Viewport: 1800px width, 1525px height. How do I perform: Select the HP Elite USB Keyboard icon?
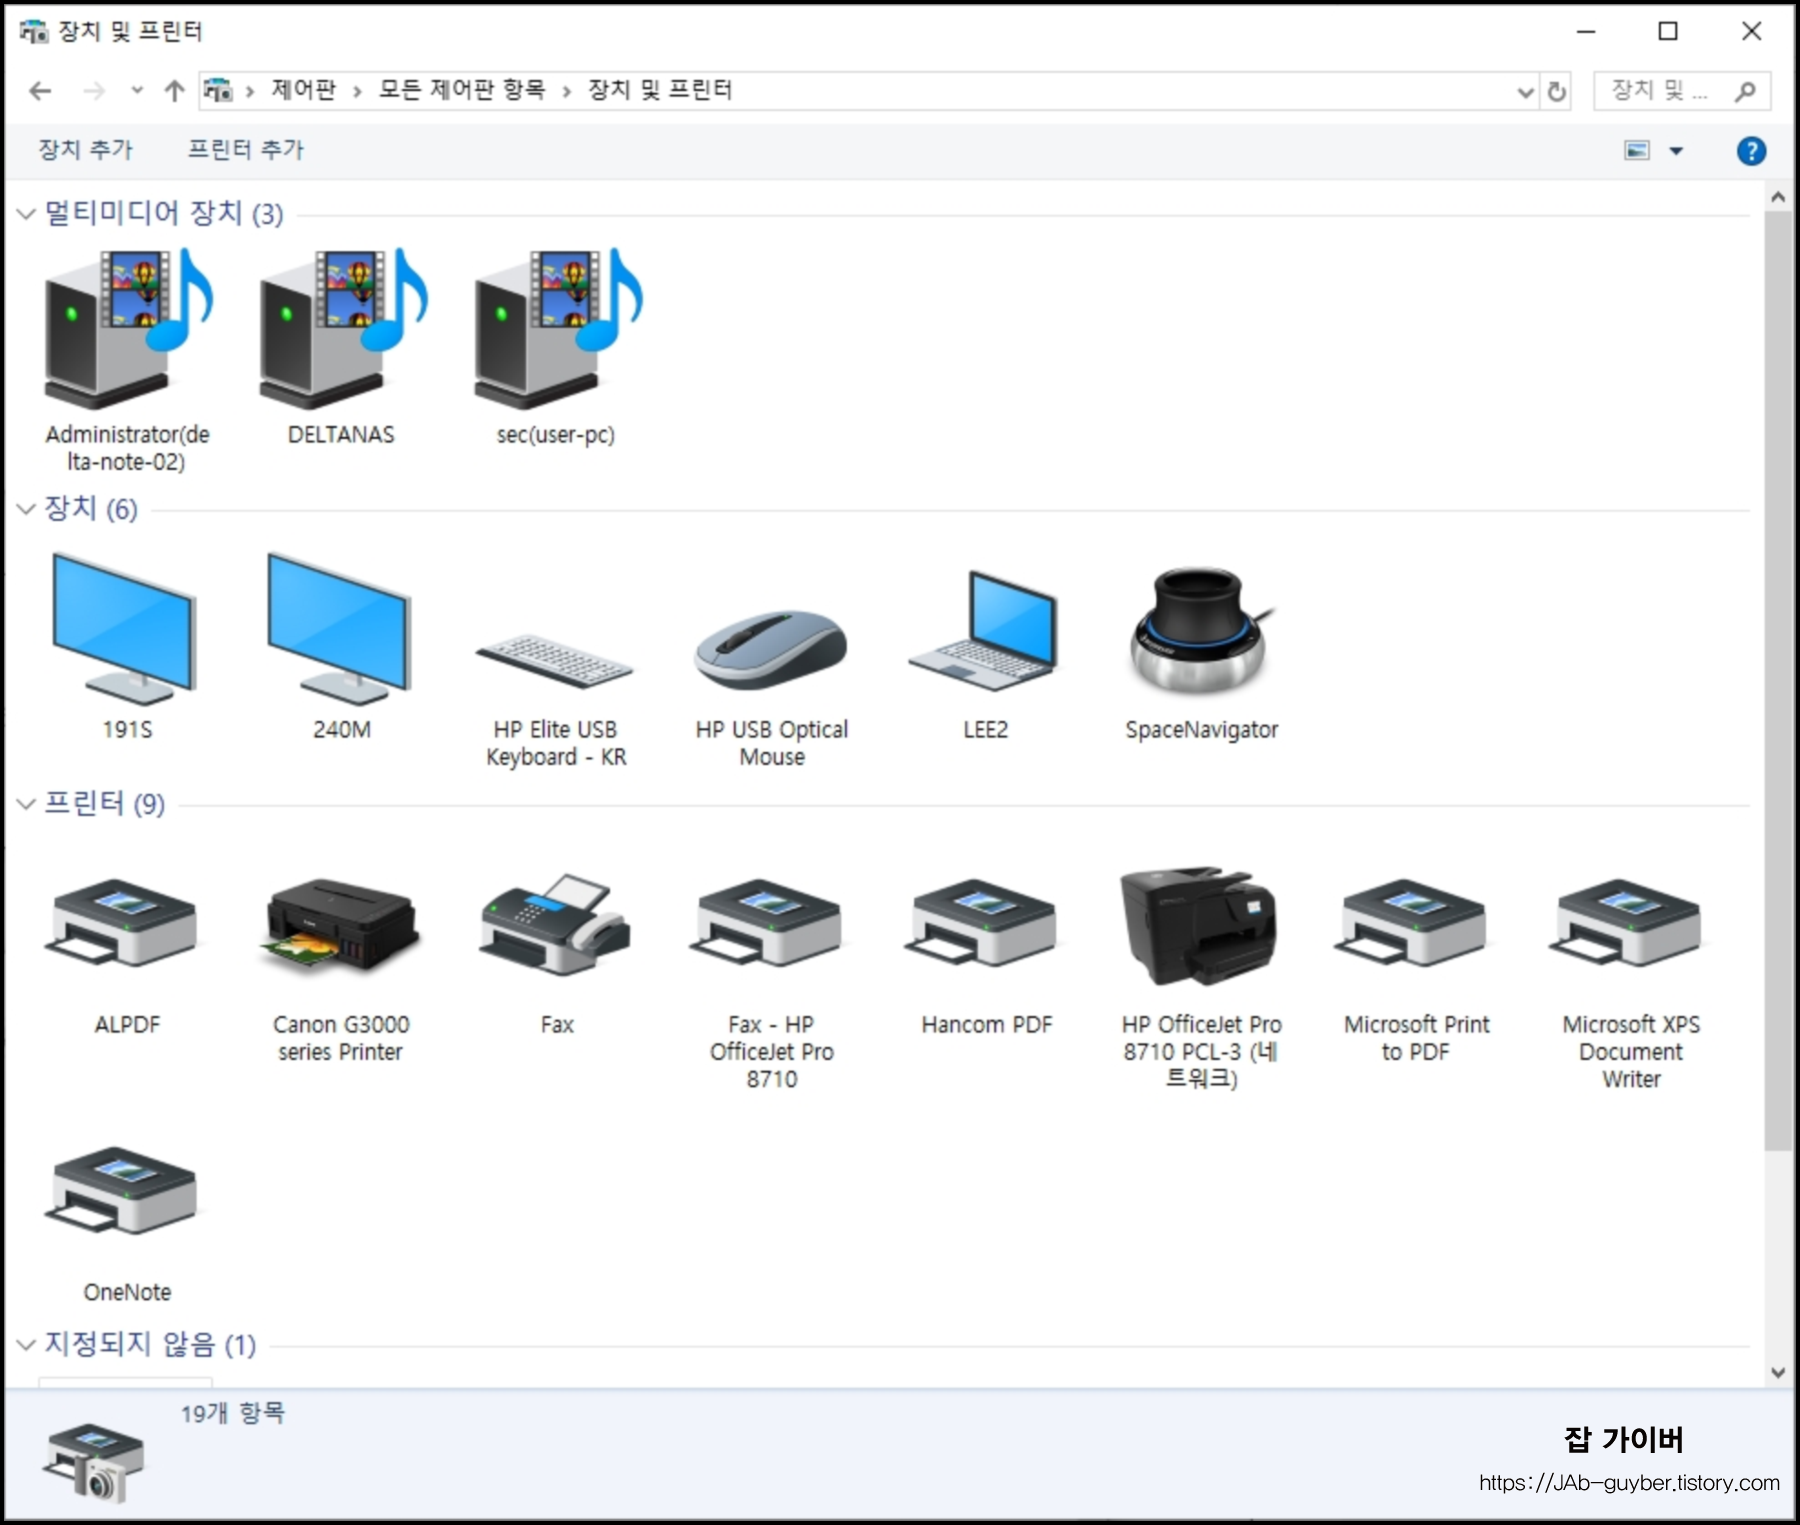555,660
